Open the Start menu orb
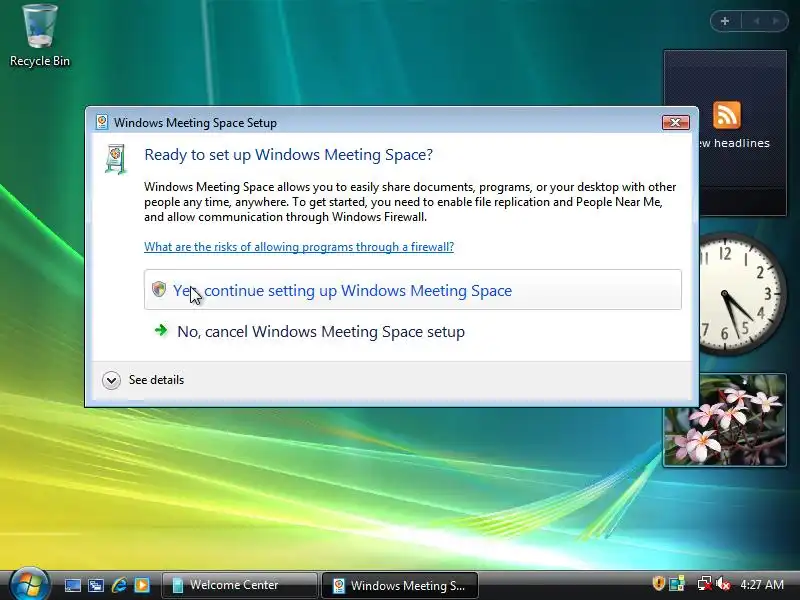Viewport: 800px width, 600px height. (29, 584)
